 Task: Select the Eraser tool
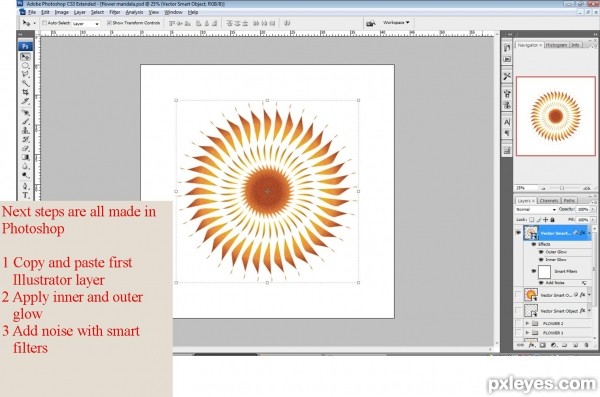pyautogui.click(x=25, y=148)
